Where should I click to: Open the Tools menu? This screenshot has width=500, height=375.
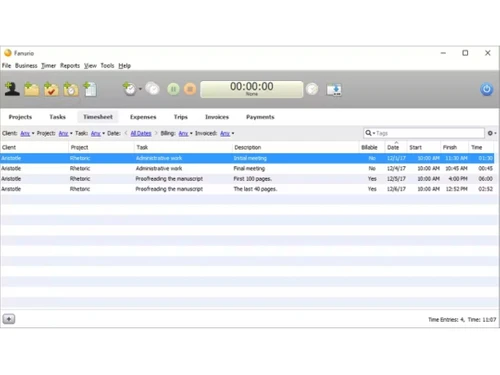(107, 66)
